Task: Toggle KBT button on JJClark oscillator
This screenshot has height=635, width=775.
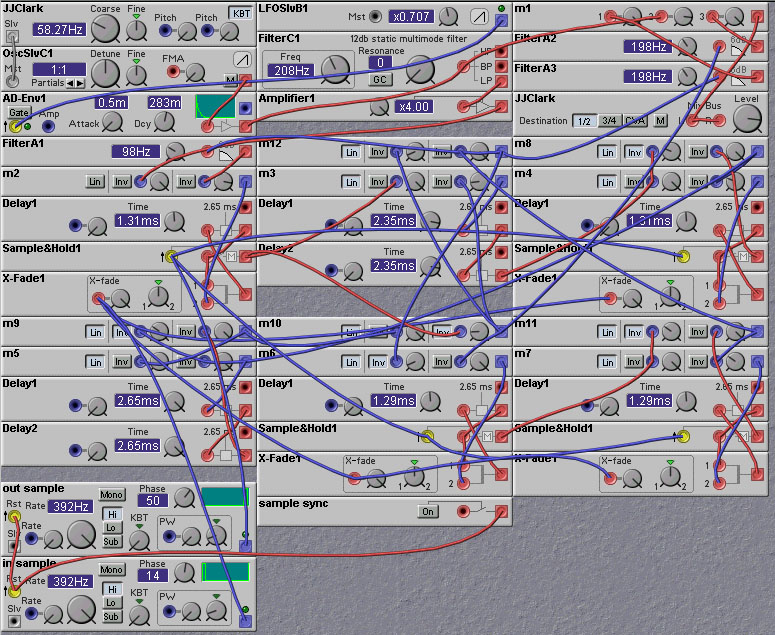Action: coord(241,13)
